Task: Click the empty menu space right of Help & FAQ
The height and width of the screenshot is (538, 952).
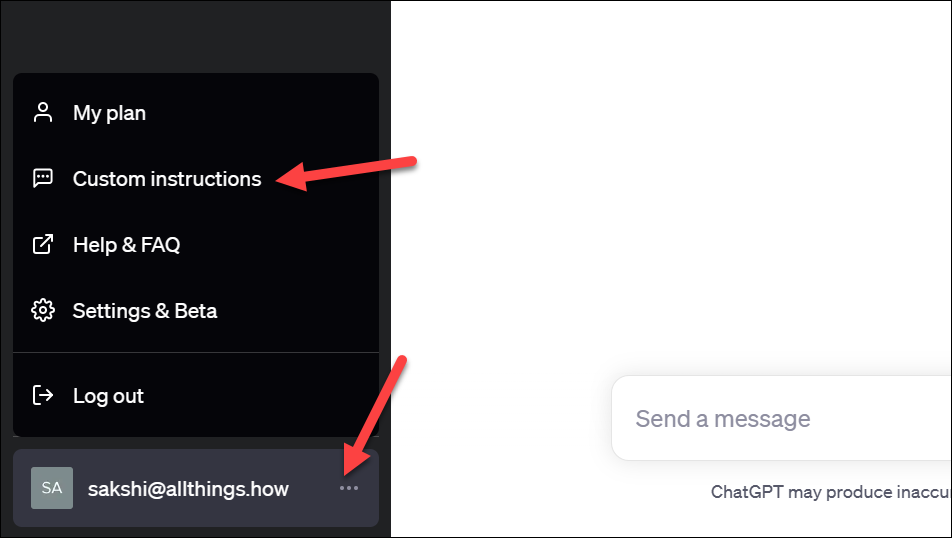Action: tap(279, 245)
